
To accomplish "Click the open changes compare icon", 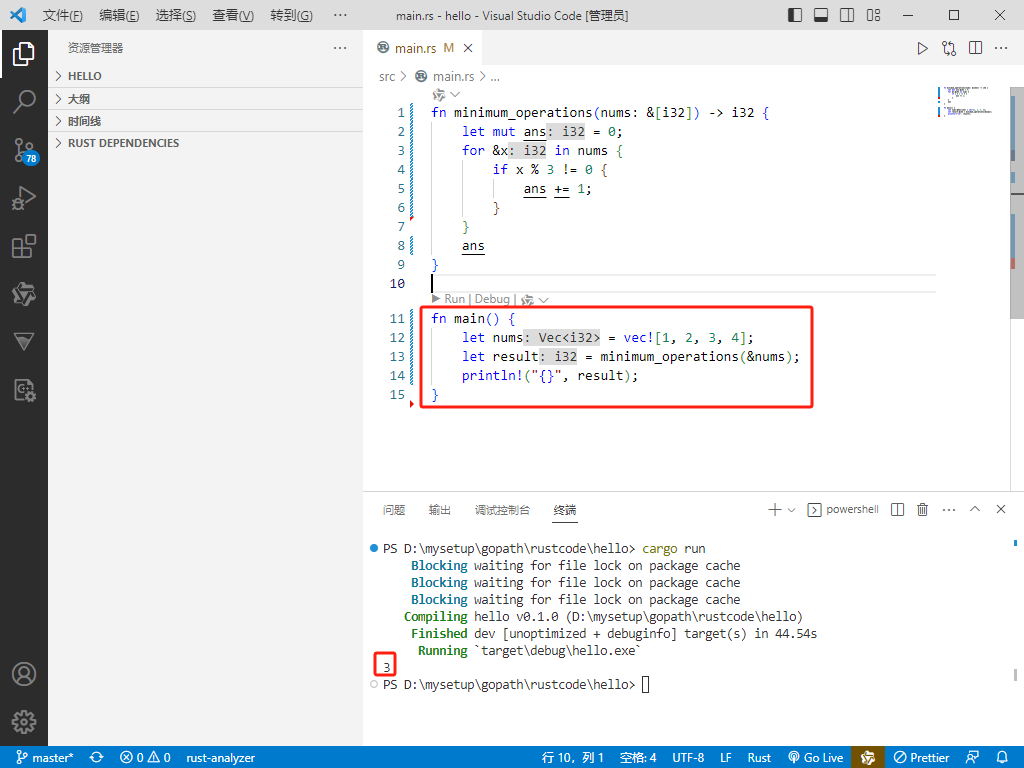I will 949,48.
